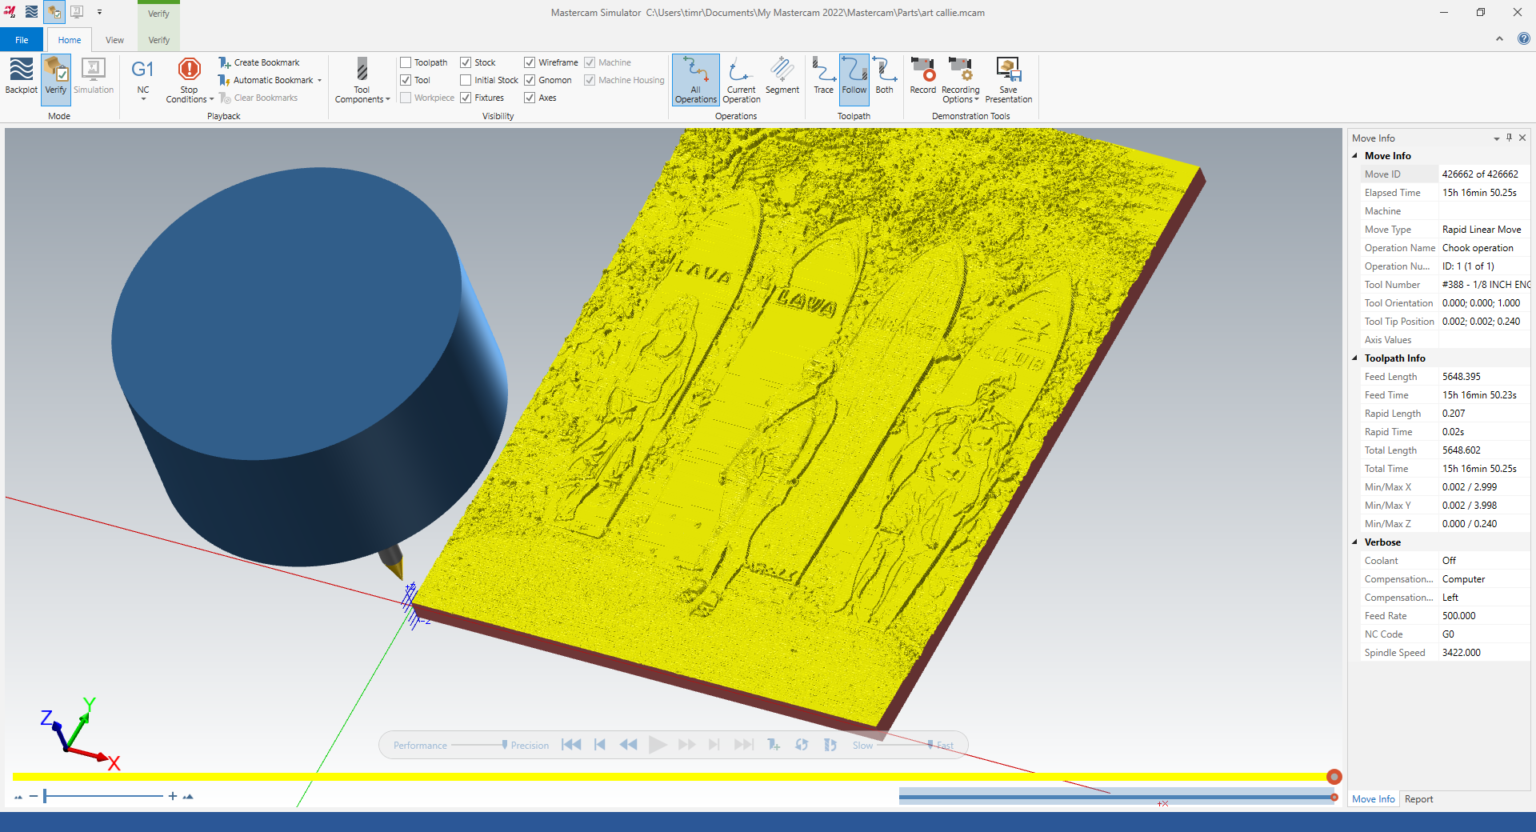Select Current Operation
Image resolution: width=1536 pixels, height=832 pixels.
[x=741, y=80]
